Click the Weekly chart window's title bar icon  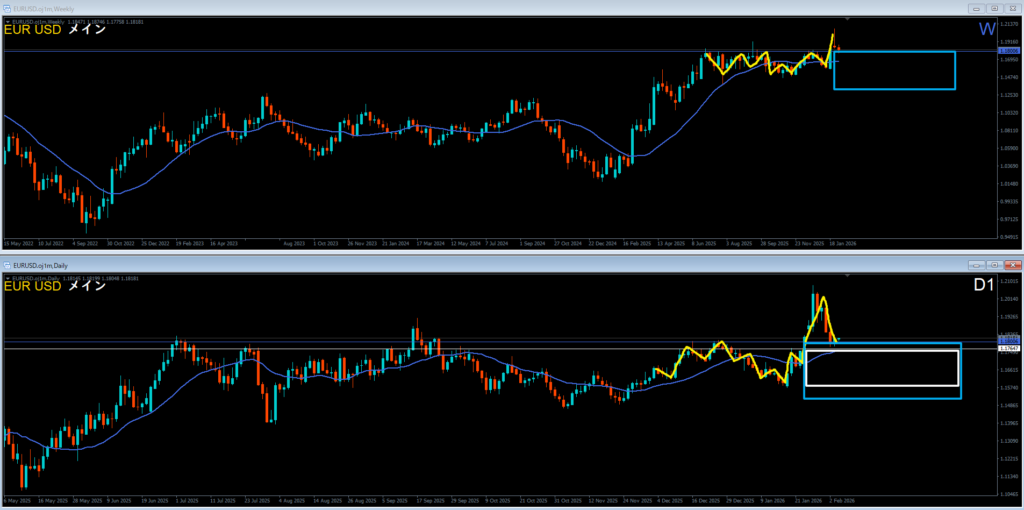[x=8, y=8]
